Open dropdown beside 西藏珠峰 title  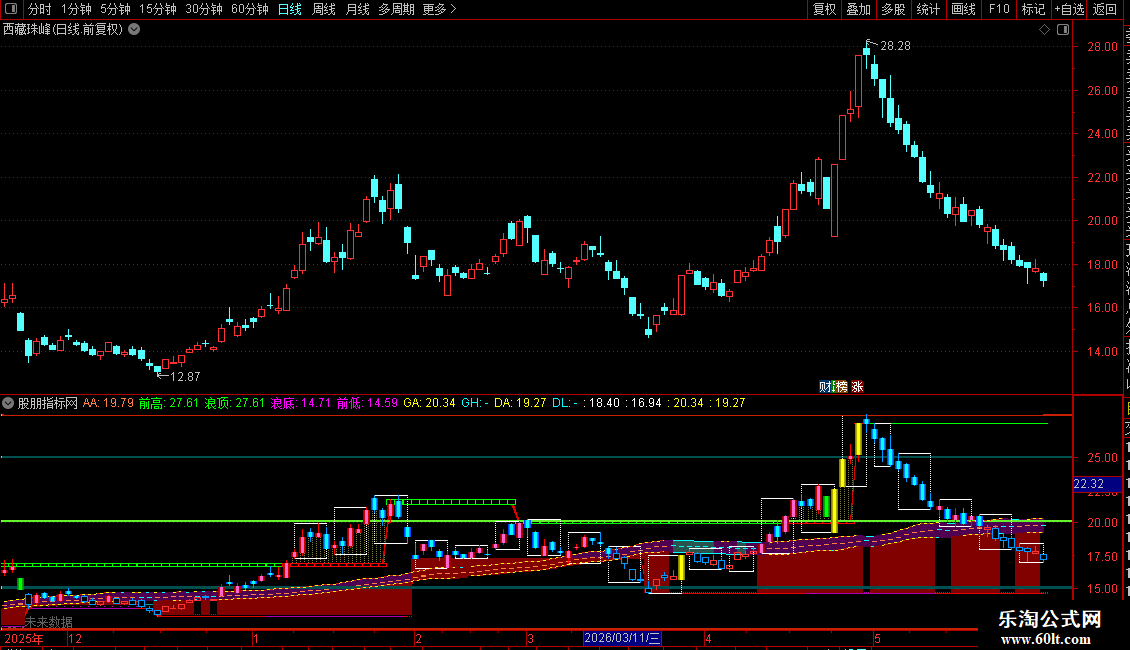[x=134, y=30]
